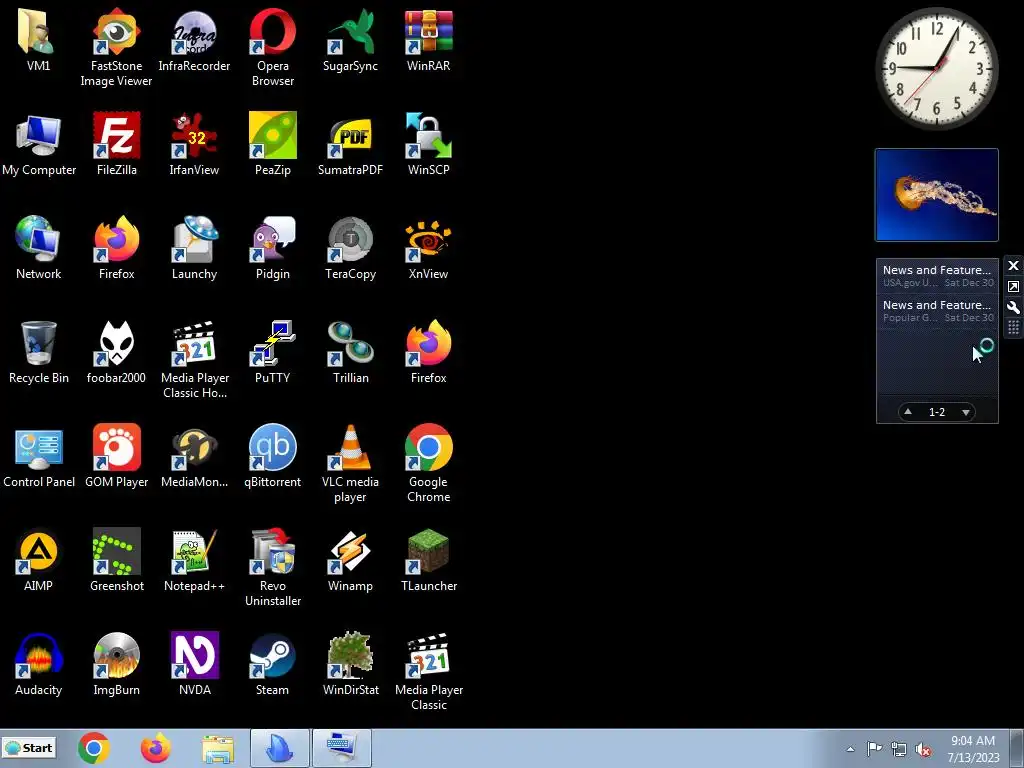1024x768 pixels.
Task: Click the jellyfish slideshow gadget image
Action: pos(936,195)
